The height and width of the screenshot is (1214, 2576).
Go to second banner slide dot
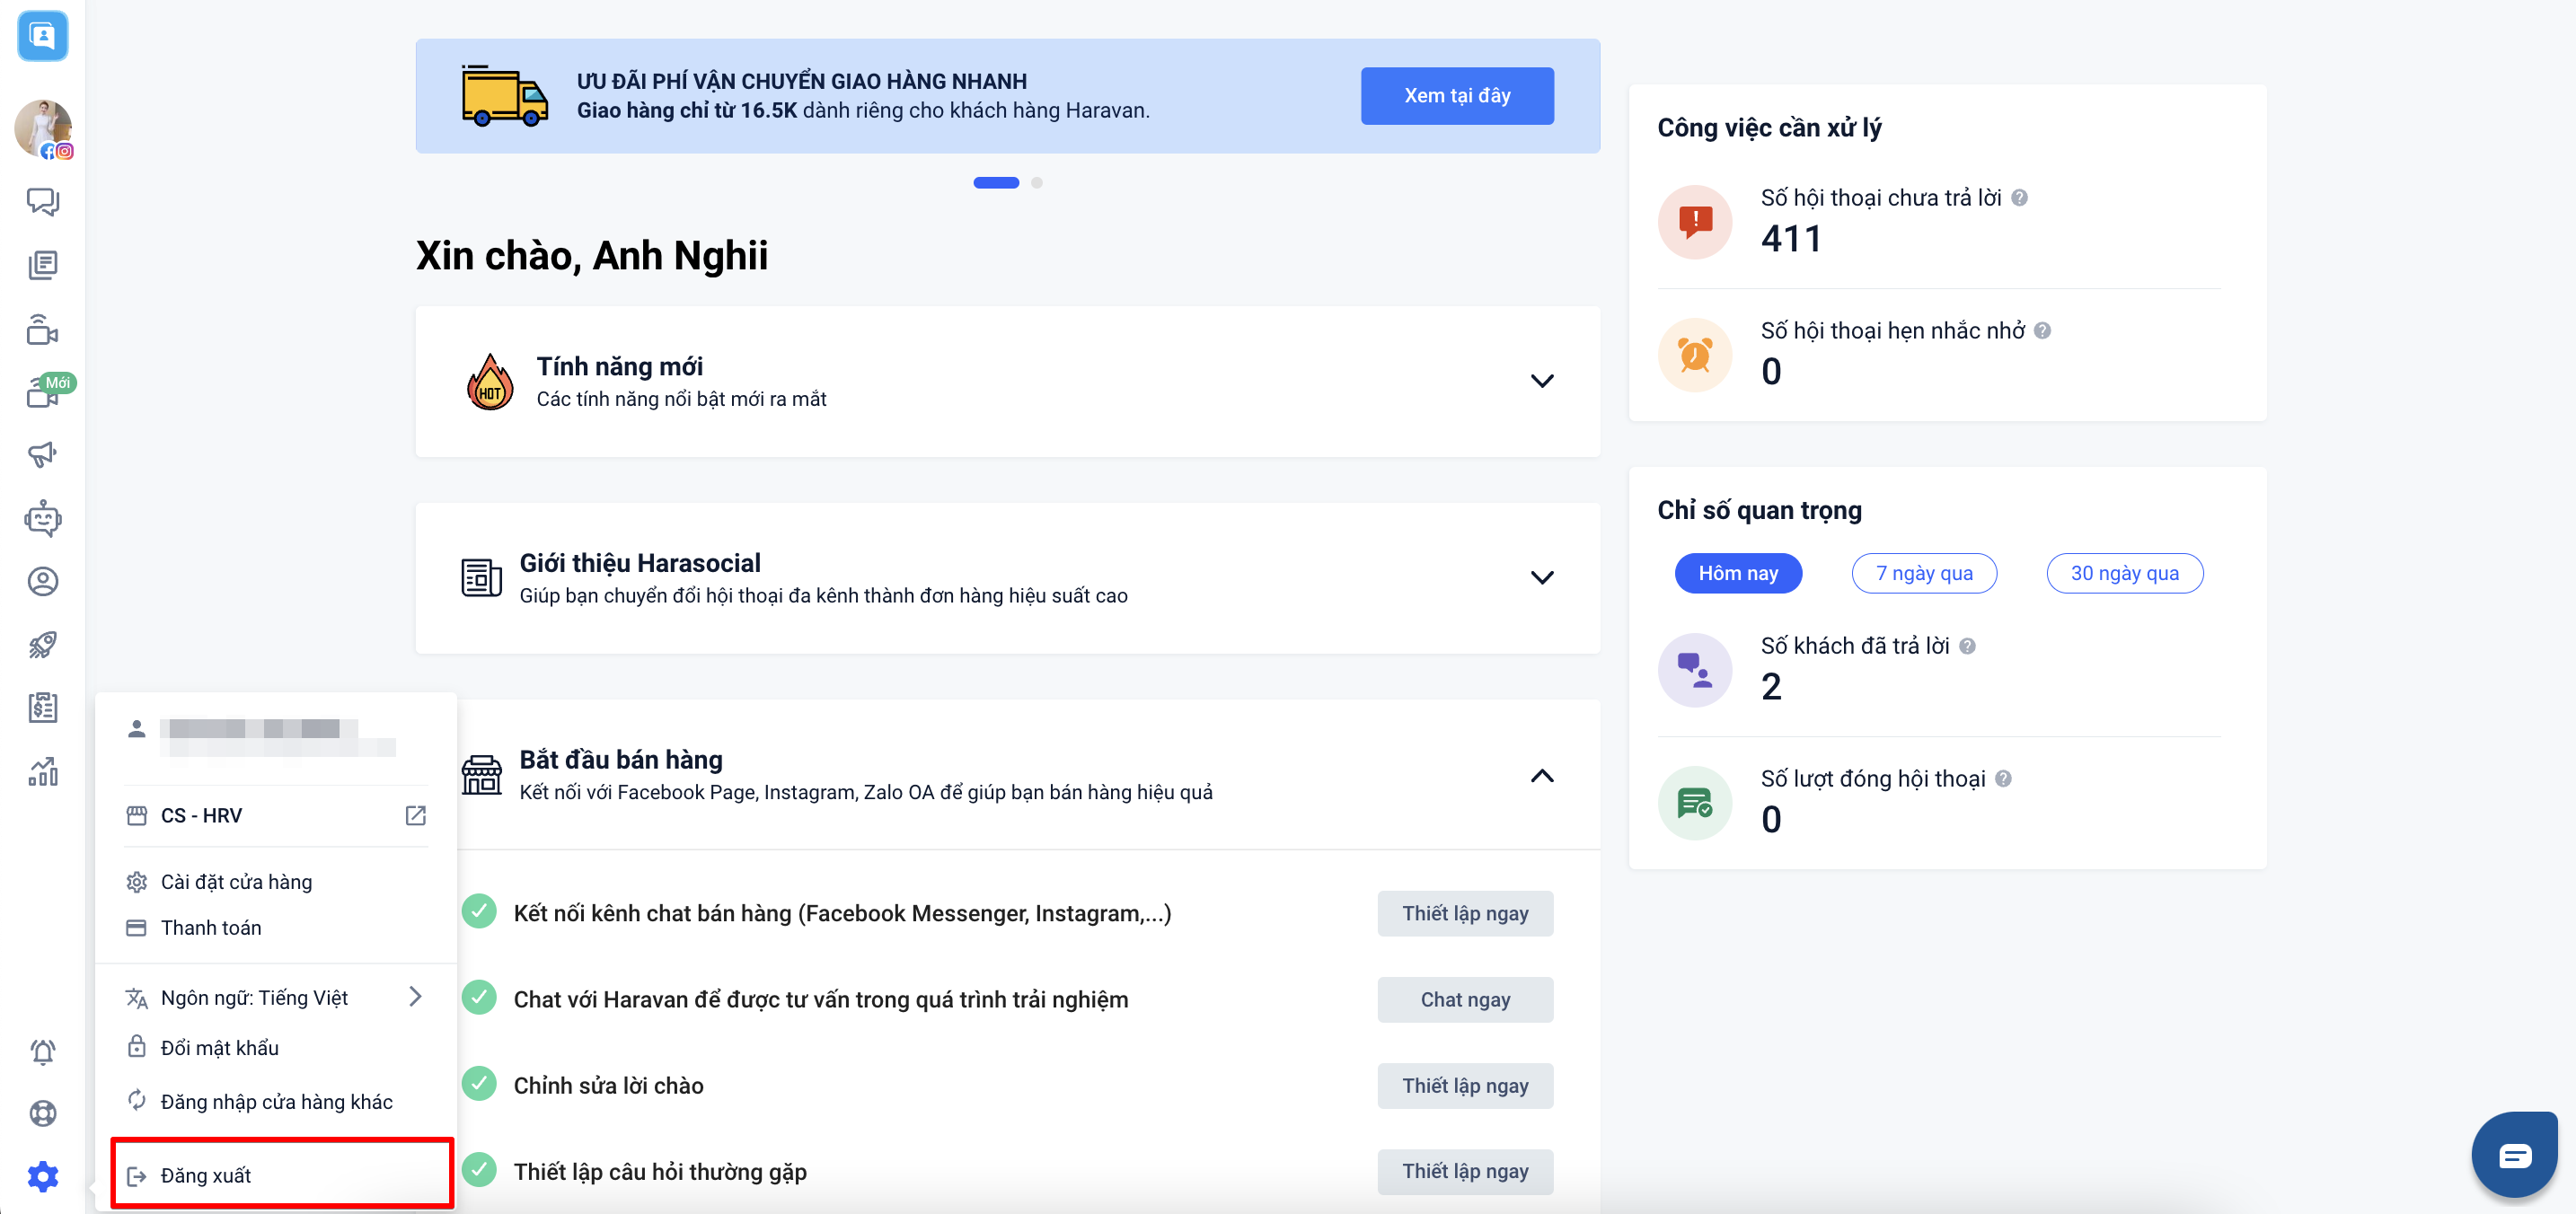1036,183
